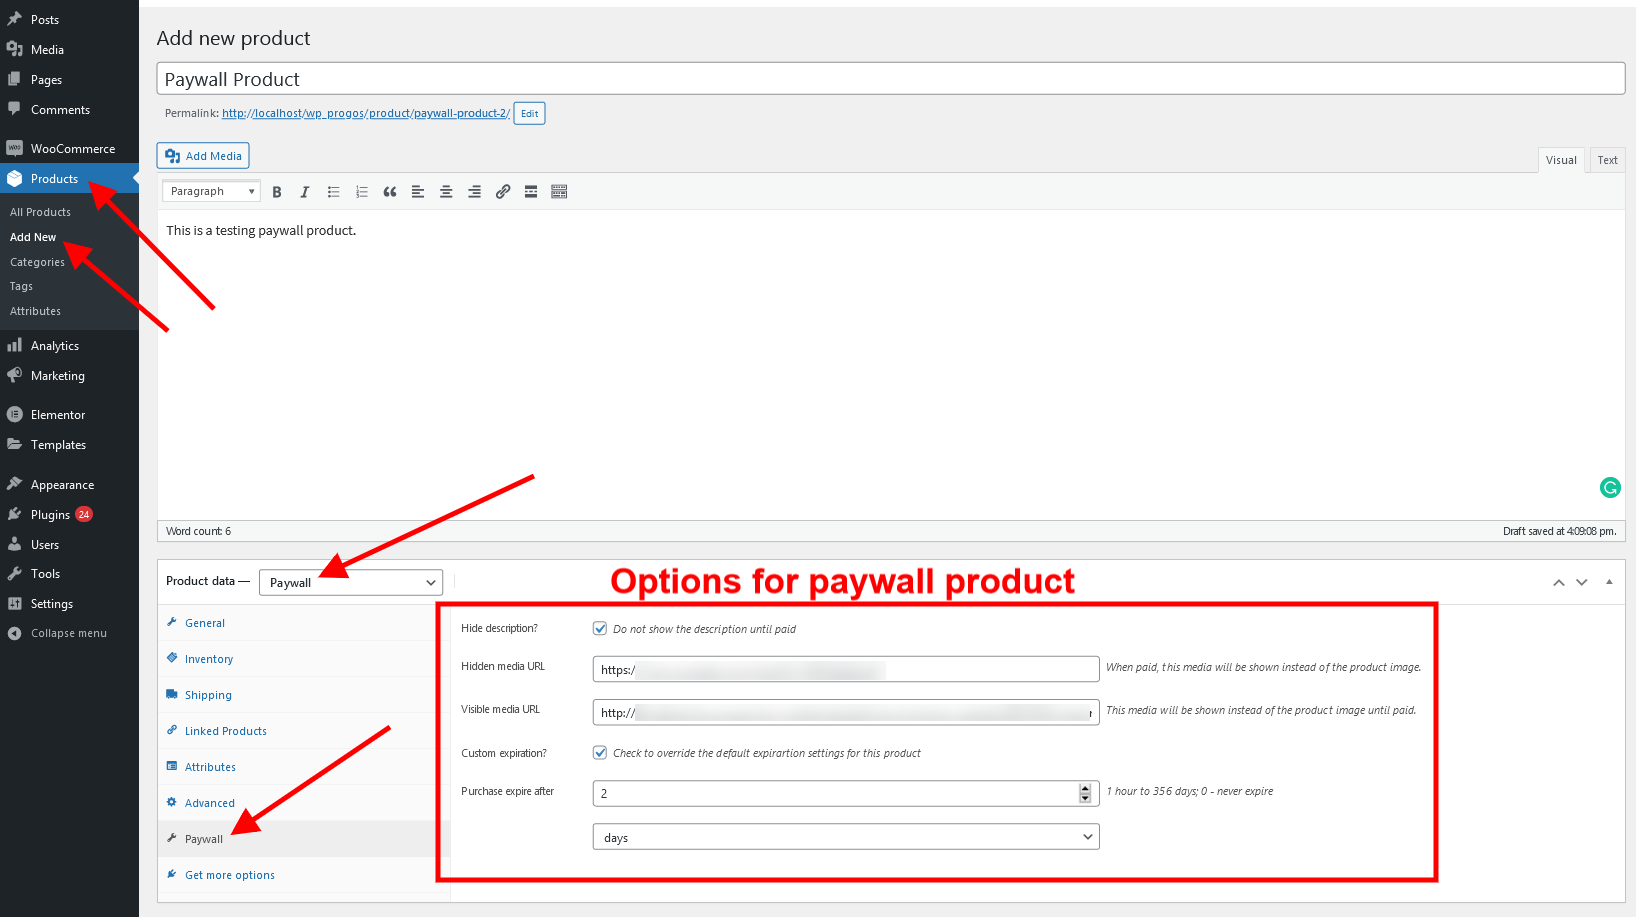This screenshot has height=917, width=1636.
Task: Open the Products menu
Action: coord(69,178)
